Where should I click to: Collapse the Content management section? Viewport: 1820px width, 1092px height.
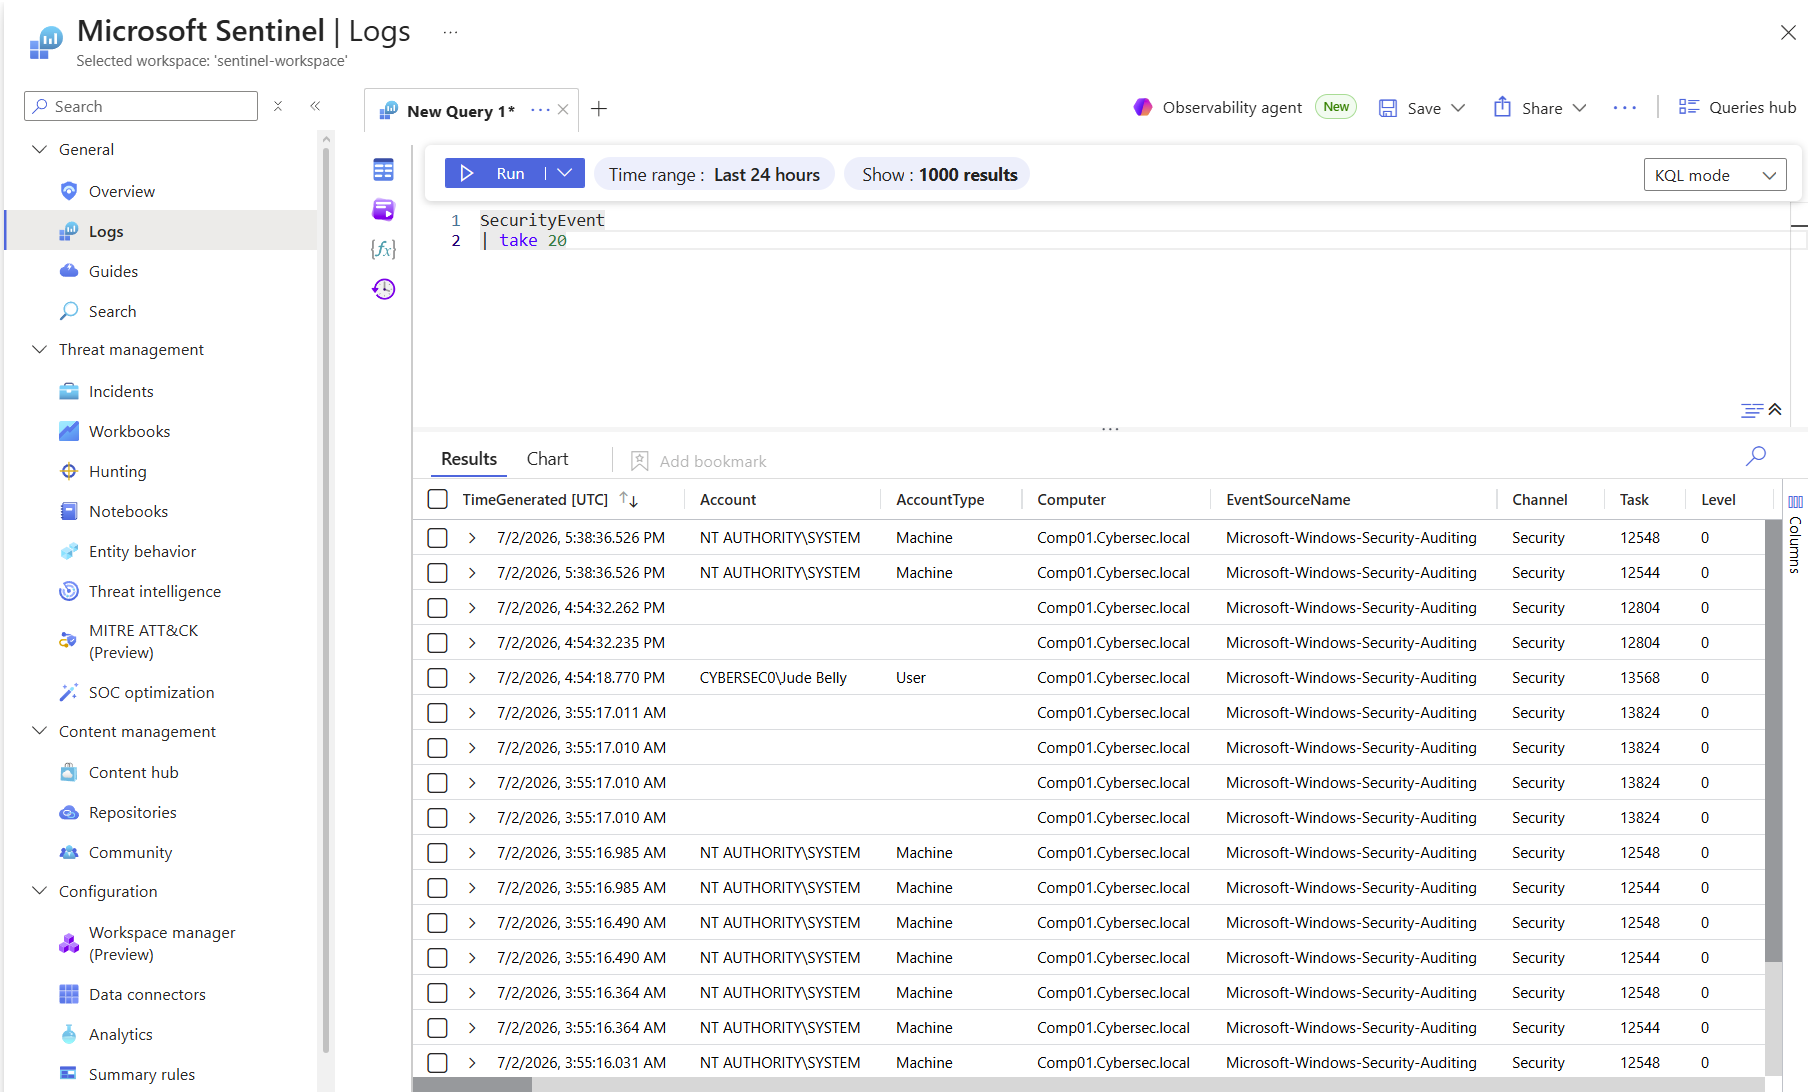point(40,731)
